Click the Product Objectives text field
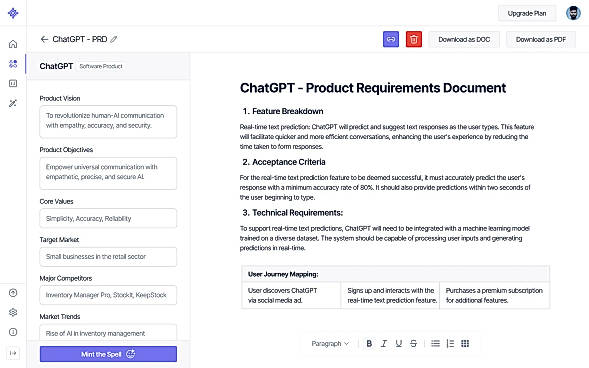Viewport: 589px width, 368px height. [108, 173]
